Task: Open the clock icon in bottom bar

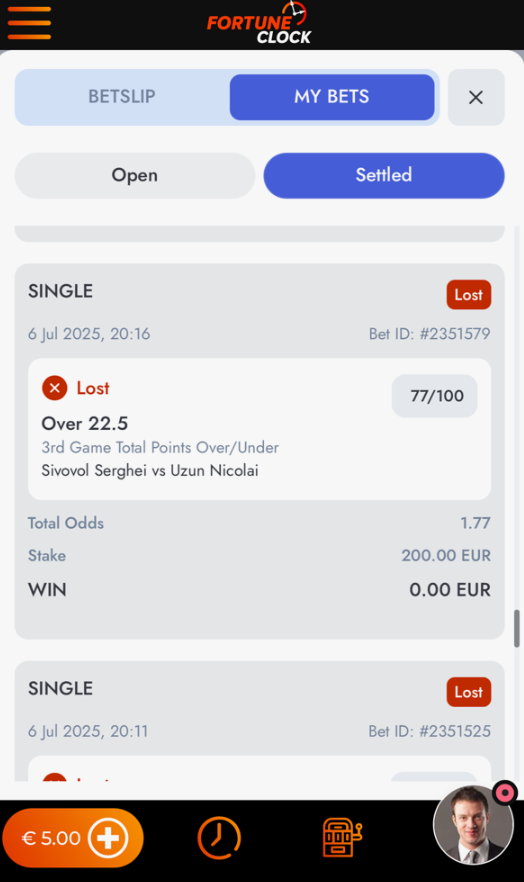Action: click(x=219, y=838)
